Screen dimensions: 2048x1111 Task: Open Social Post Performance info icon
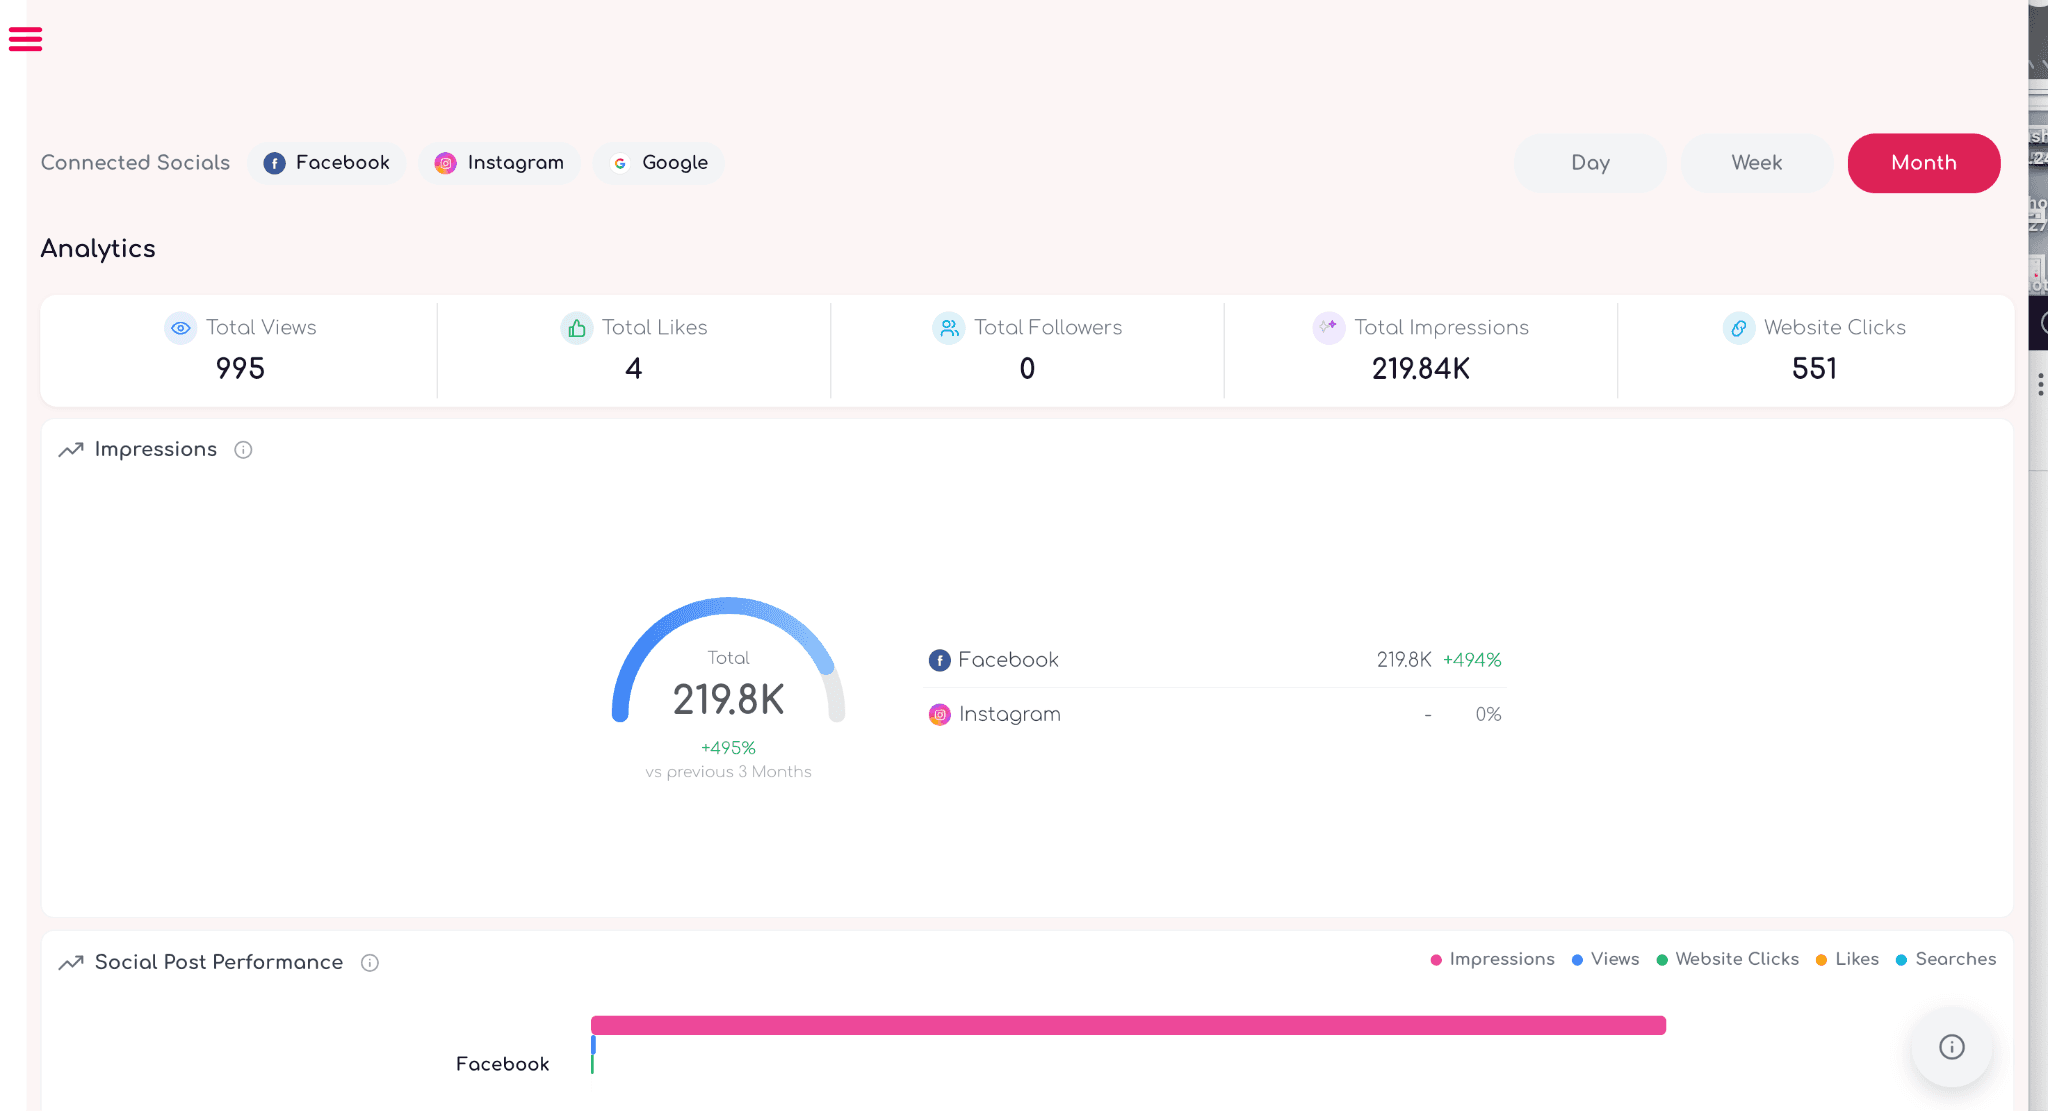pos(370,963)
